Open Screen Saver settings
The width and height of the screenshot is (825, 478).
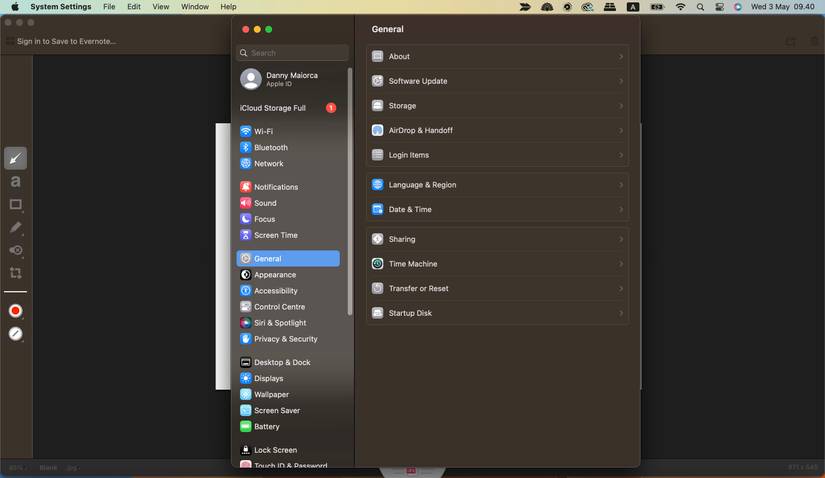pyautogui.click(x=288, y=411)
